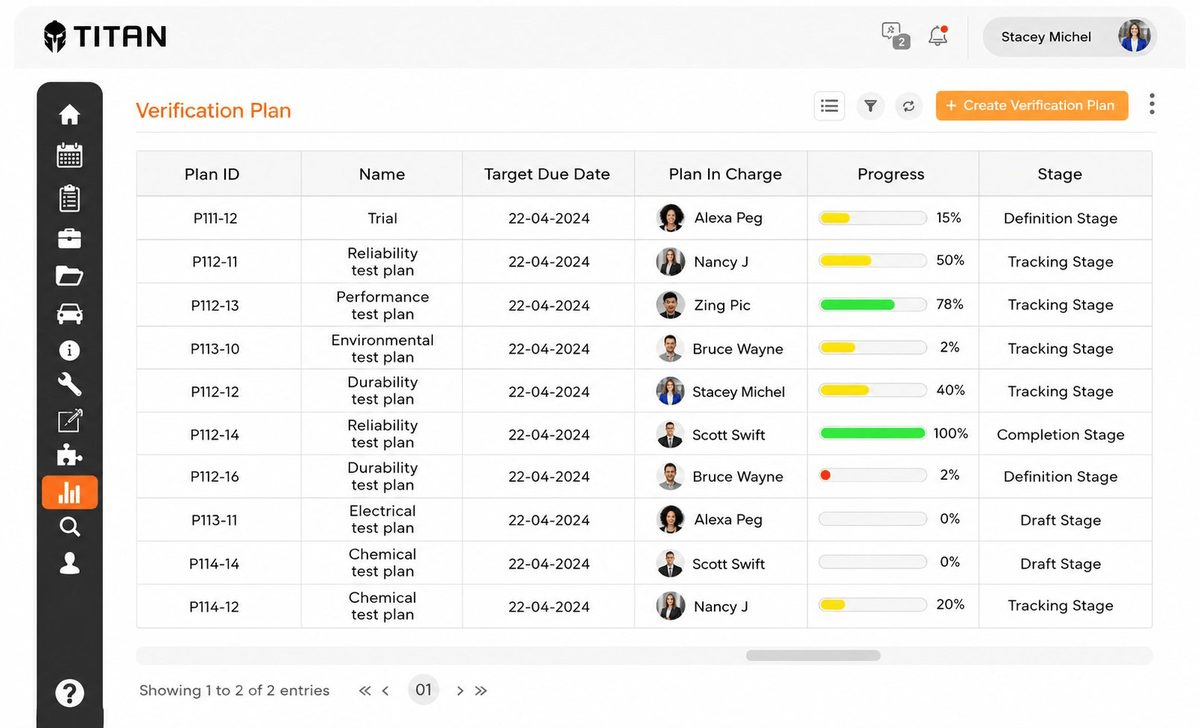Viewport: 1200px width, 728px height.
Task: Click Electrical test plan name
Action: click(382, 519)
